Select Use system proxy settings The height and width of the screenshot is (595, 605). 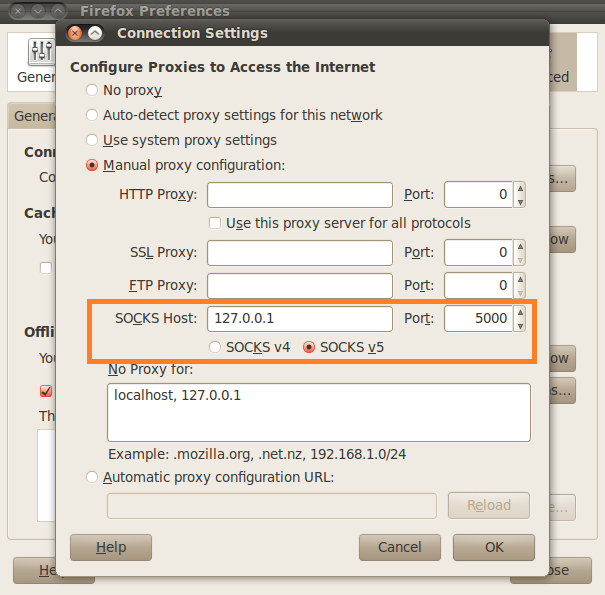click(x=92, y=140)
